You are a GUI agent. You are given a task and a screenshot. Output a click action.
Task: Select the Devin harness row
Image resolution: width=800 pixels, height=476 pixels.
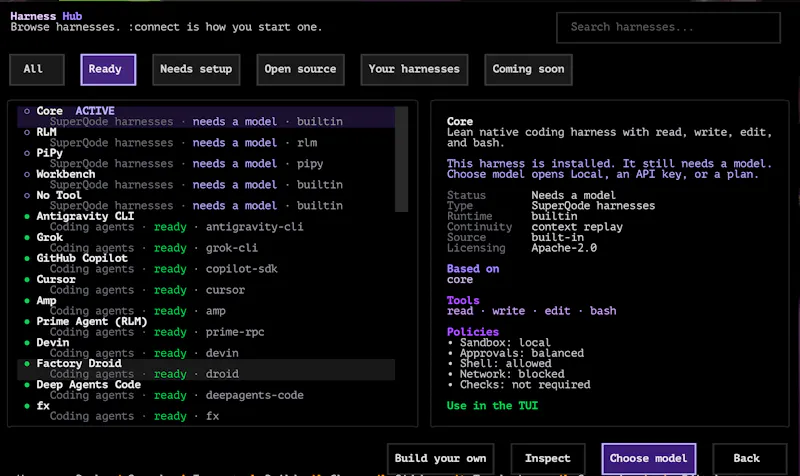pyautogui.click(x=206, y=347)
